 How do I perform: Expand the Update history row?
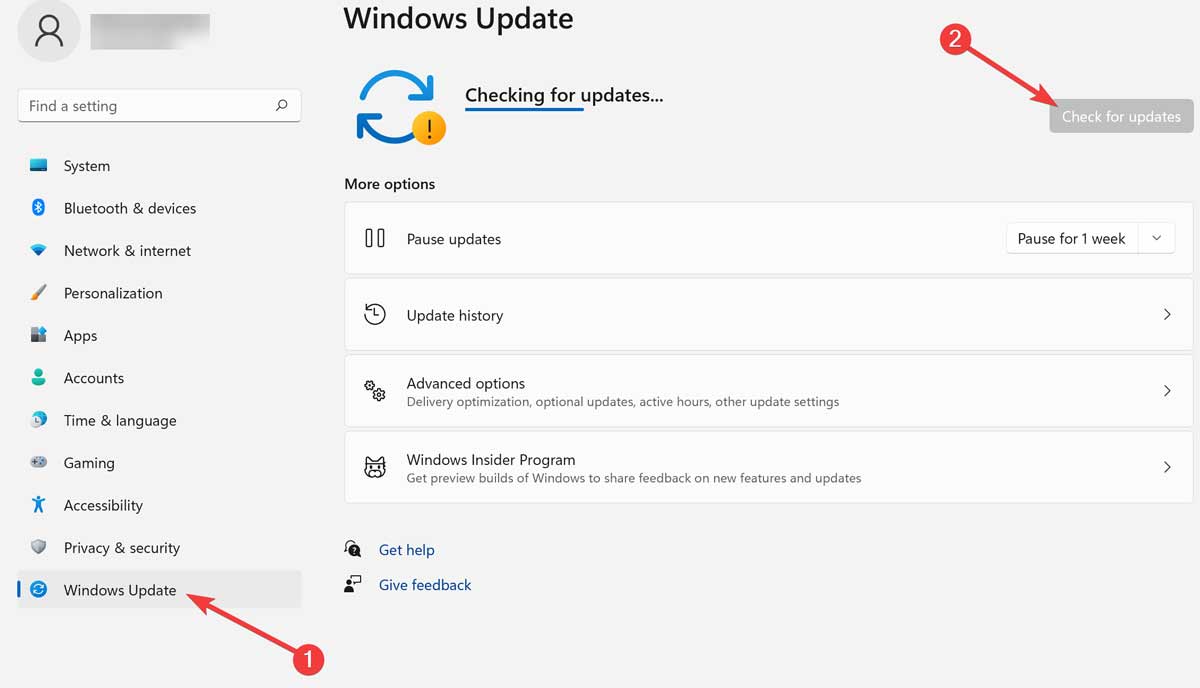(1167, 314)
